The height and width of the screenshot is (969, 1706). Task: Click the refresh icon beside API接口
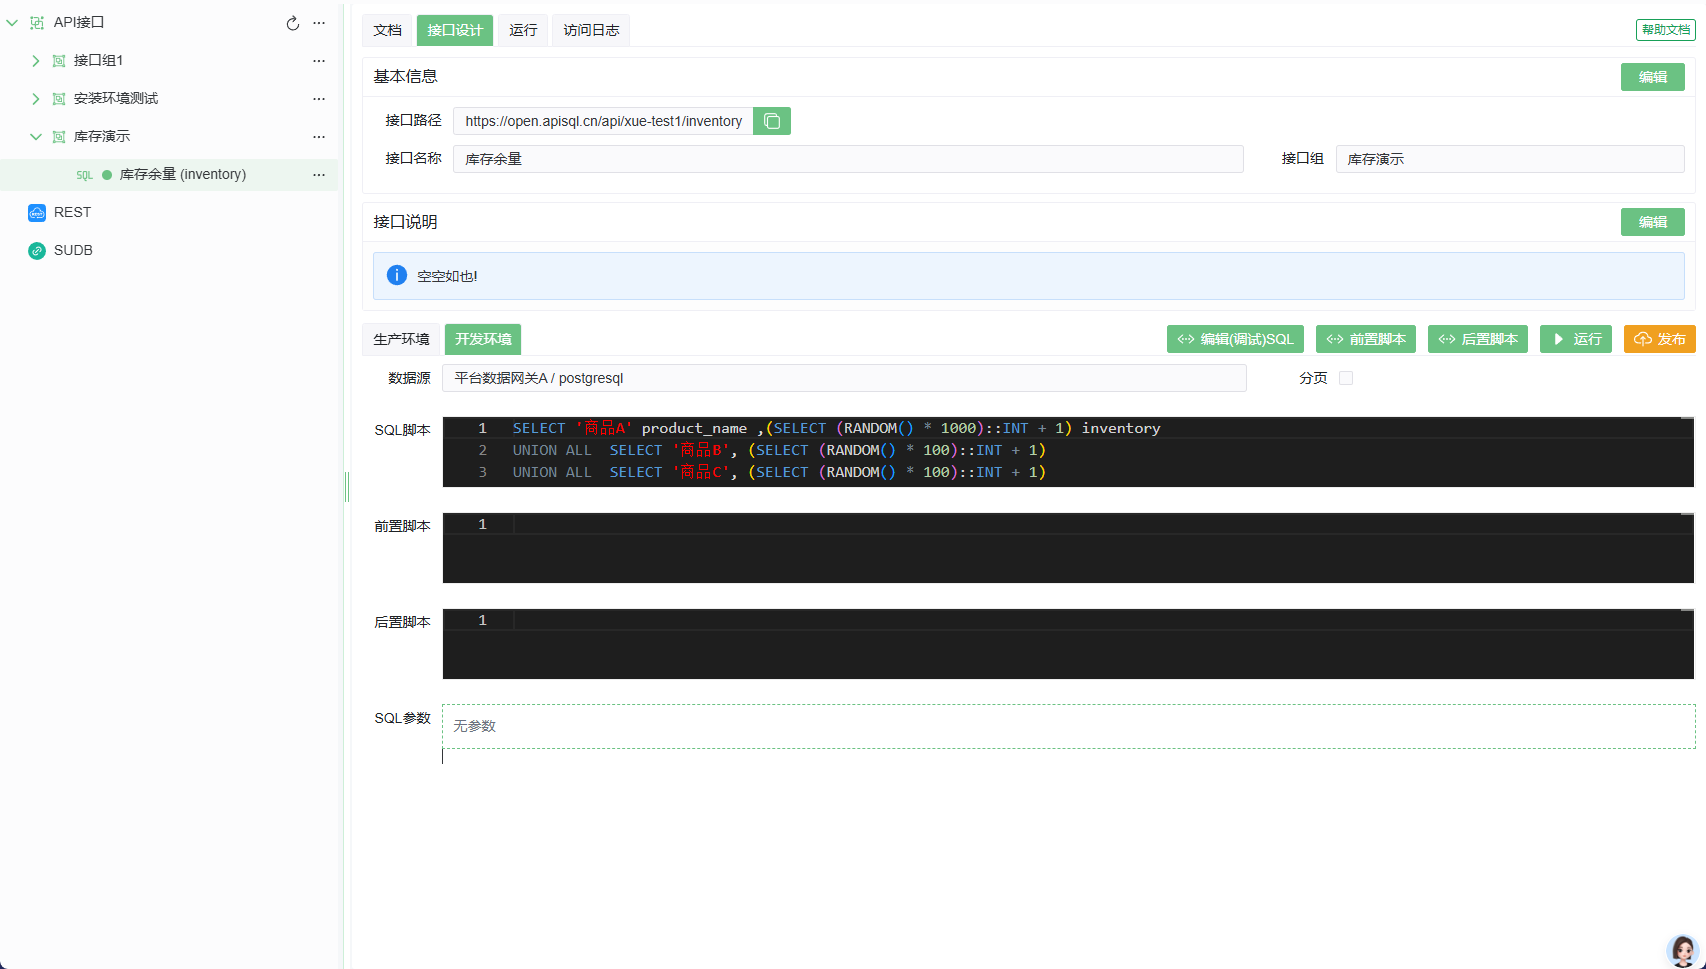click(293, 23)
